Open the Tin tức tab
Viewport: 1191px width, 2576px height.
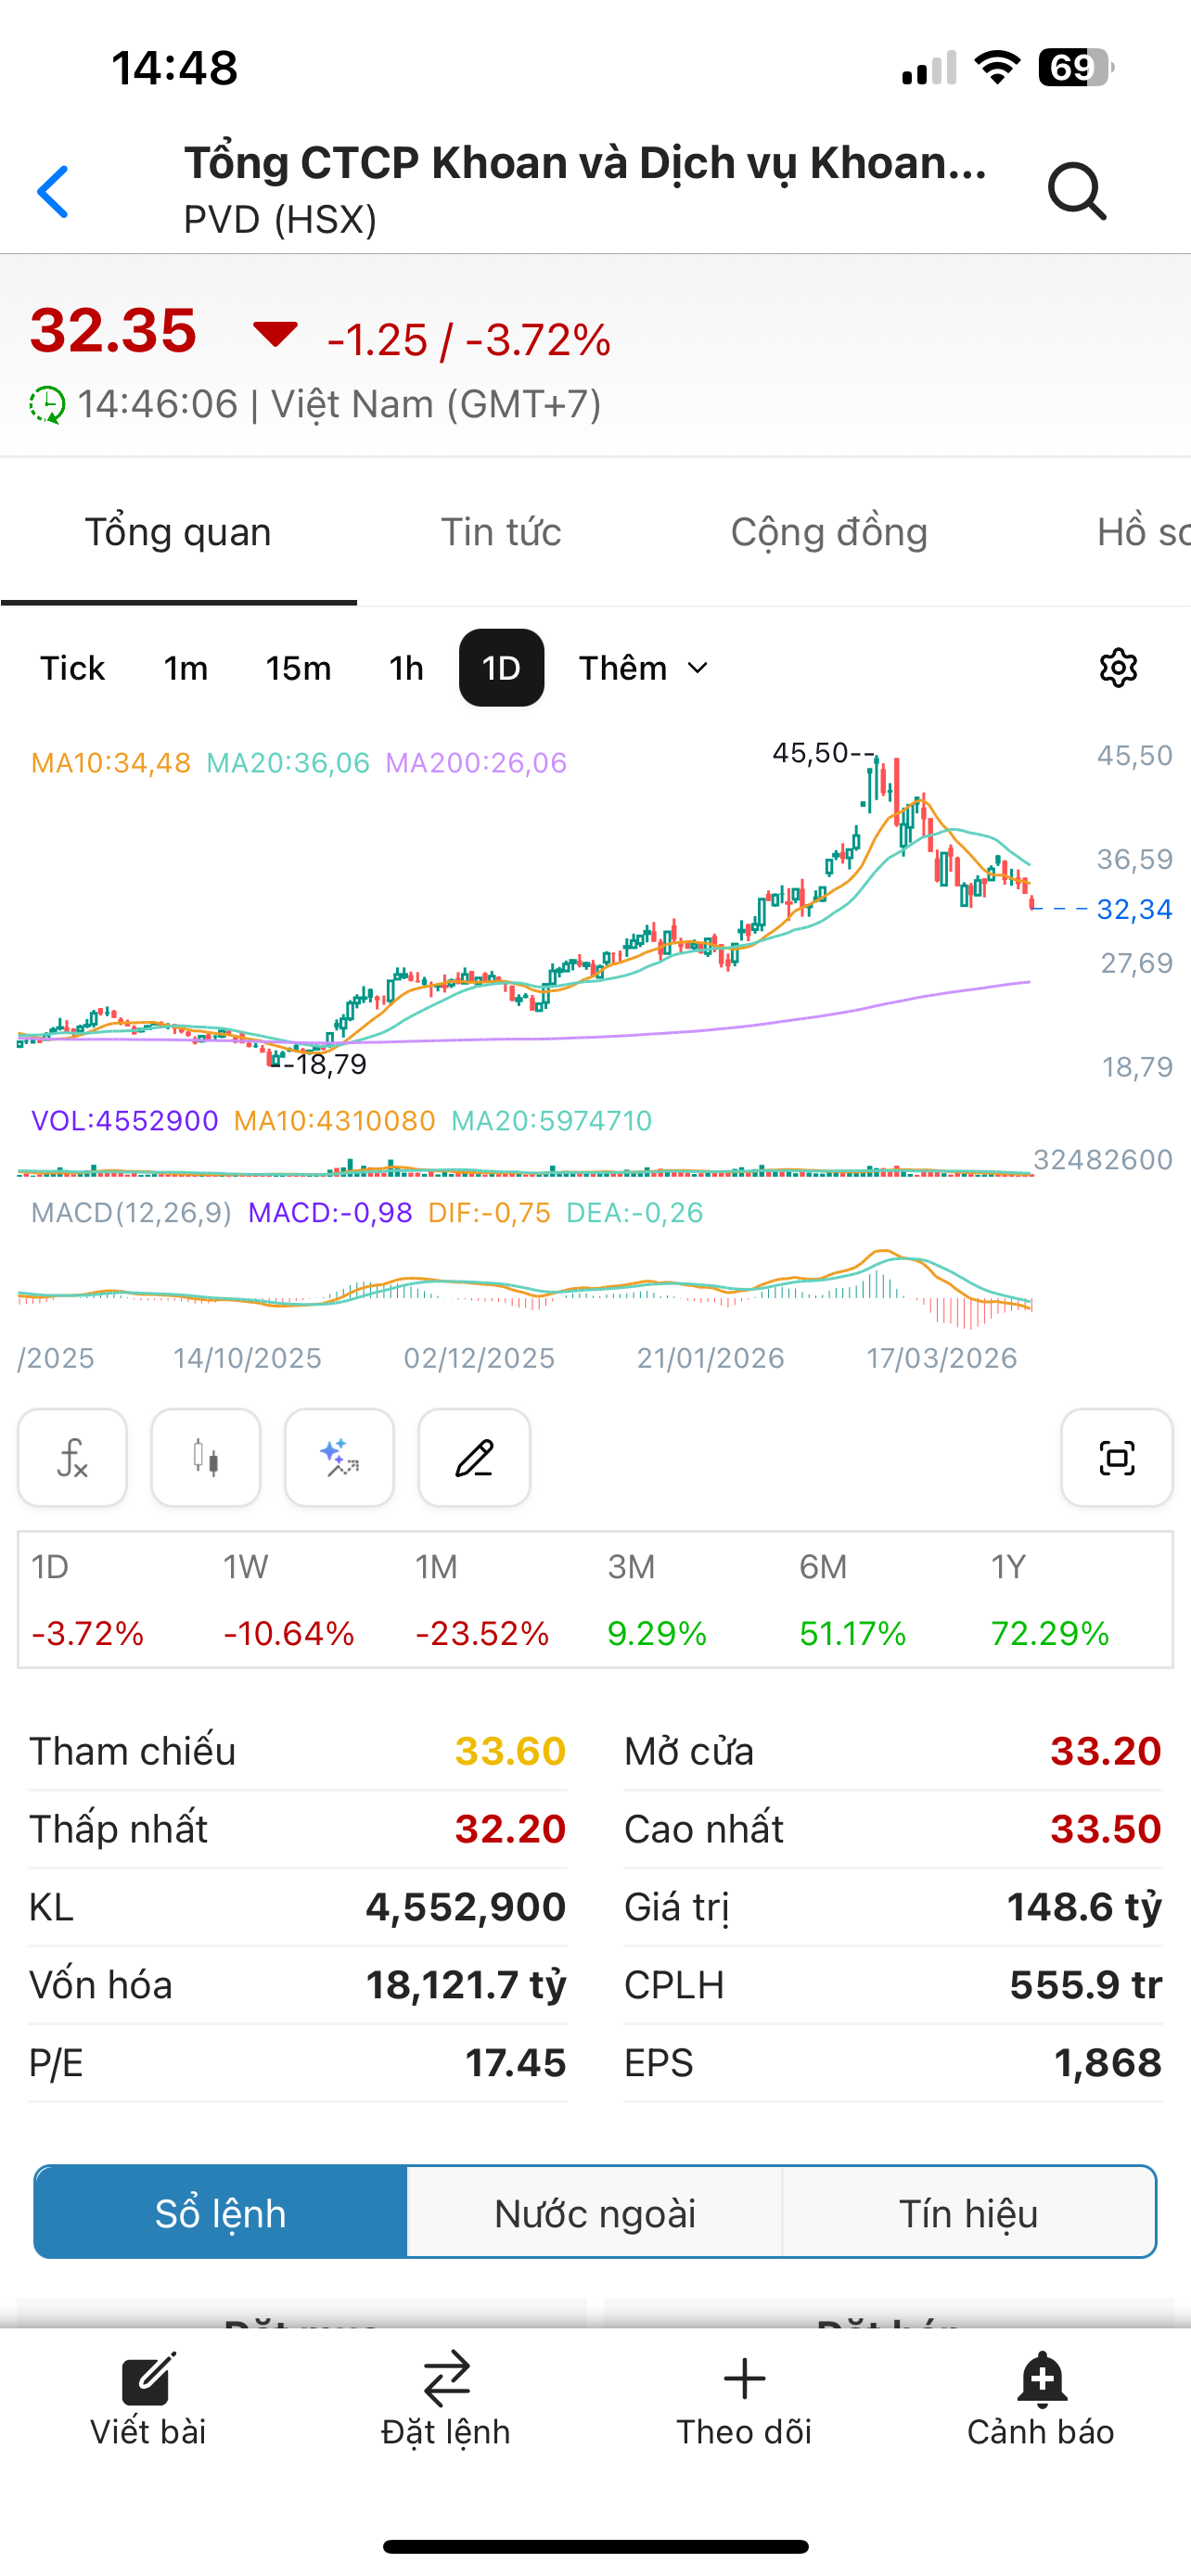501,532
